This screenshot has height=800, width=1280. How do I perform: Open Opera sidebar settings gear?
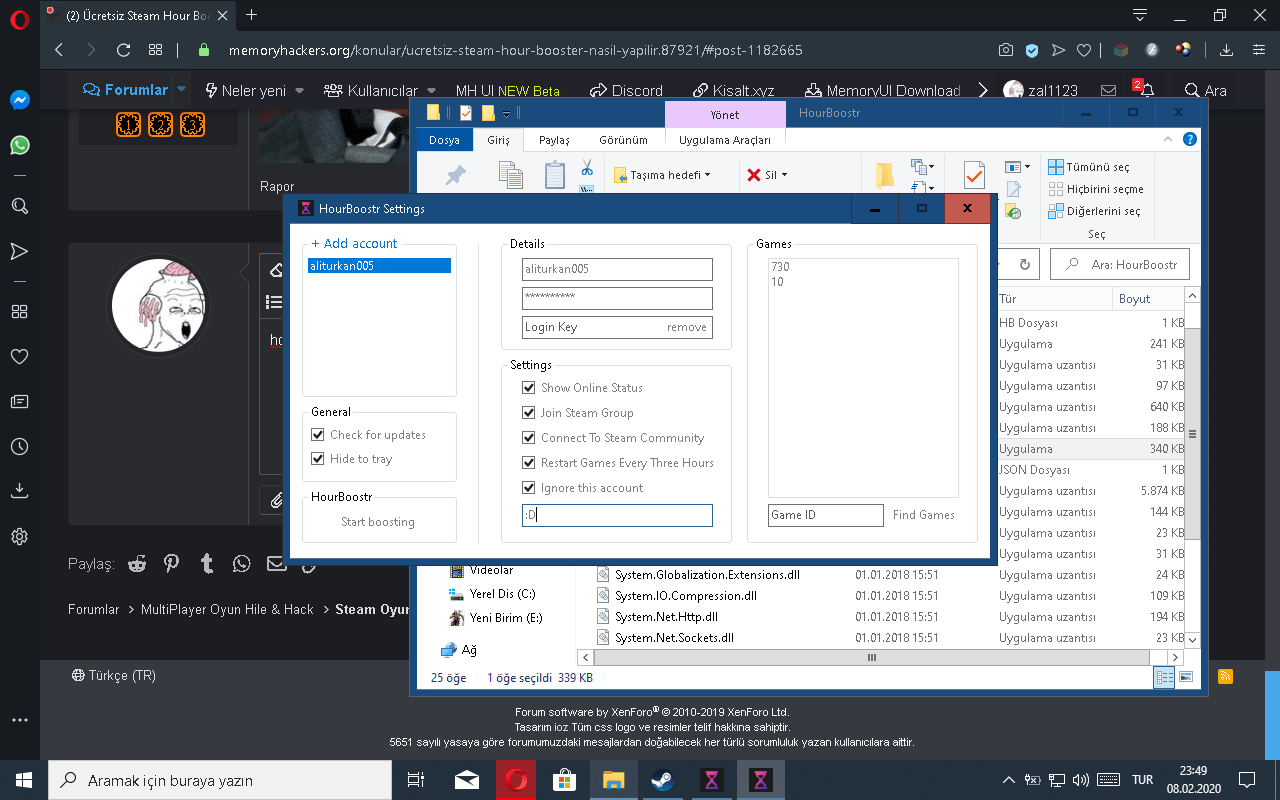tap(19, 537)
